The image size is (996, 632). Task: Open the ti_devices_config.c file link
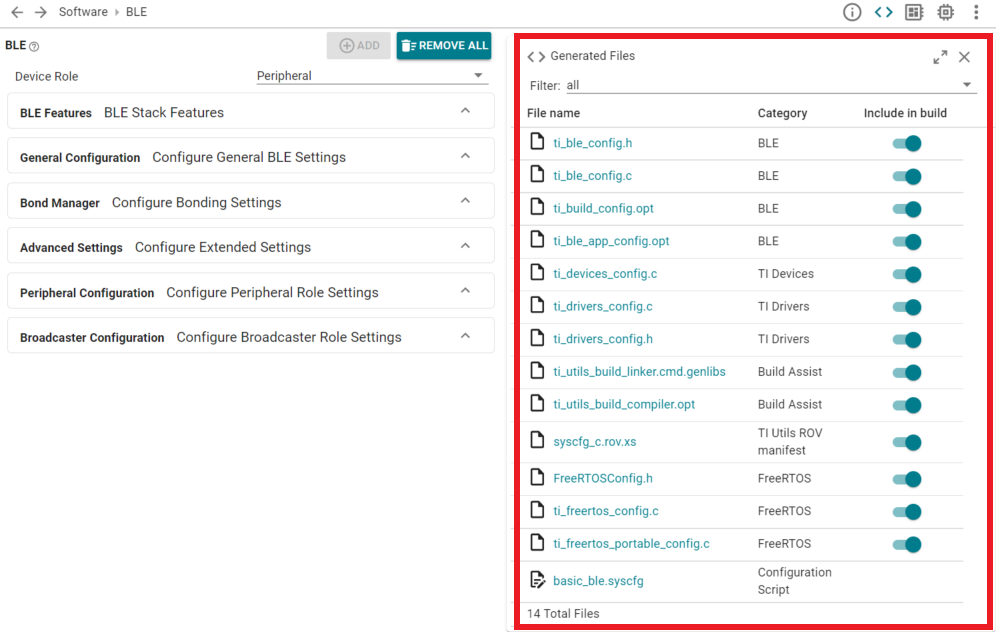[x=605, y=274]
